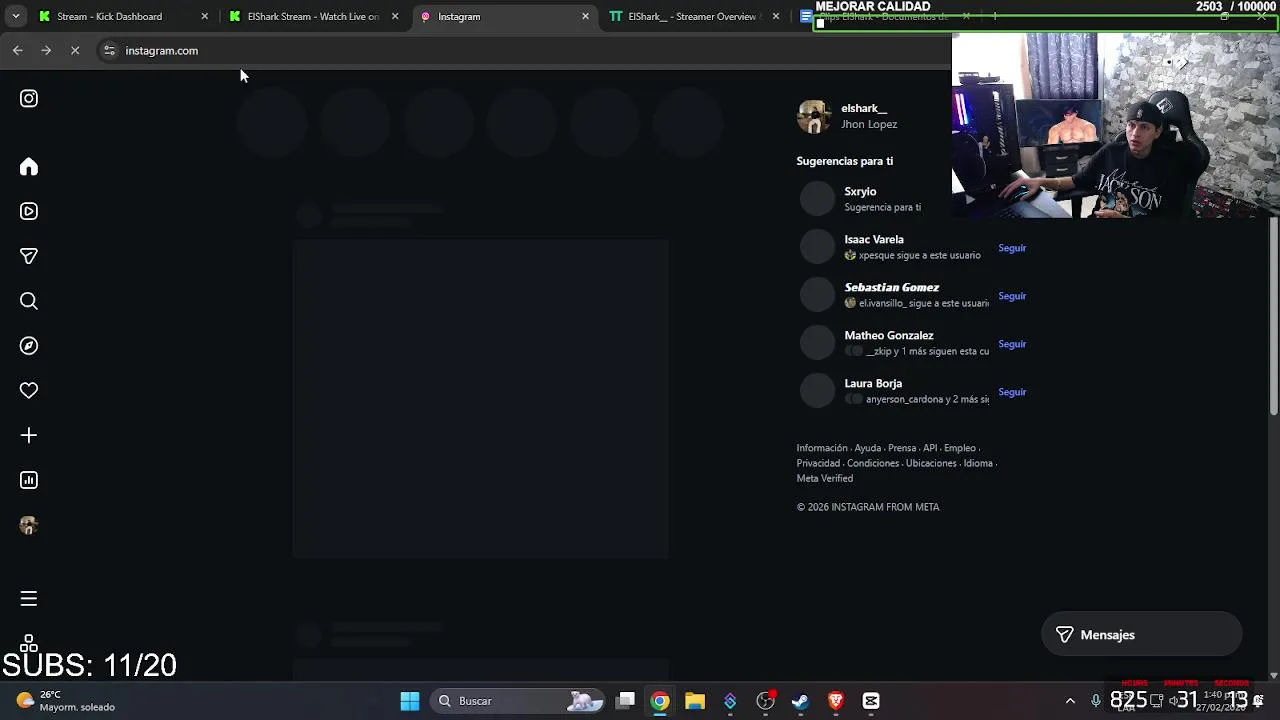Open Empleo footer link

[x=960, y=448]
